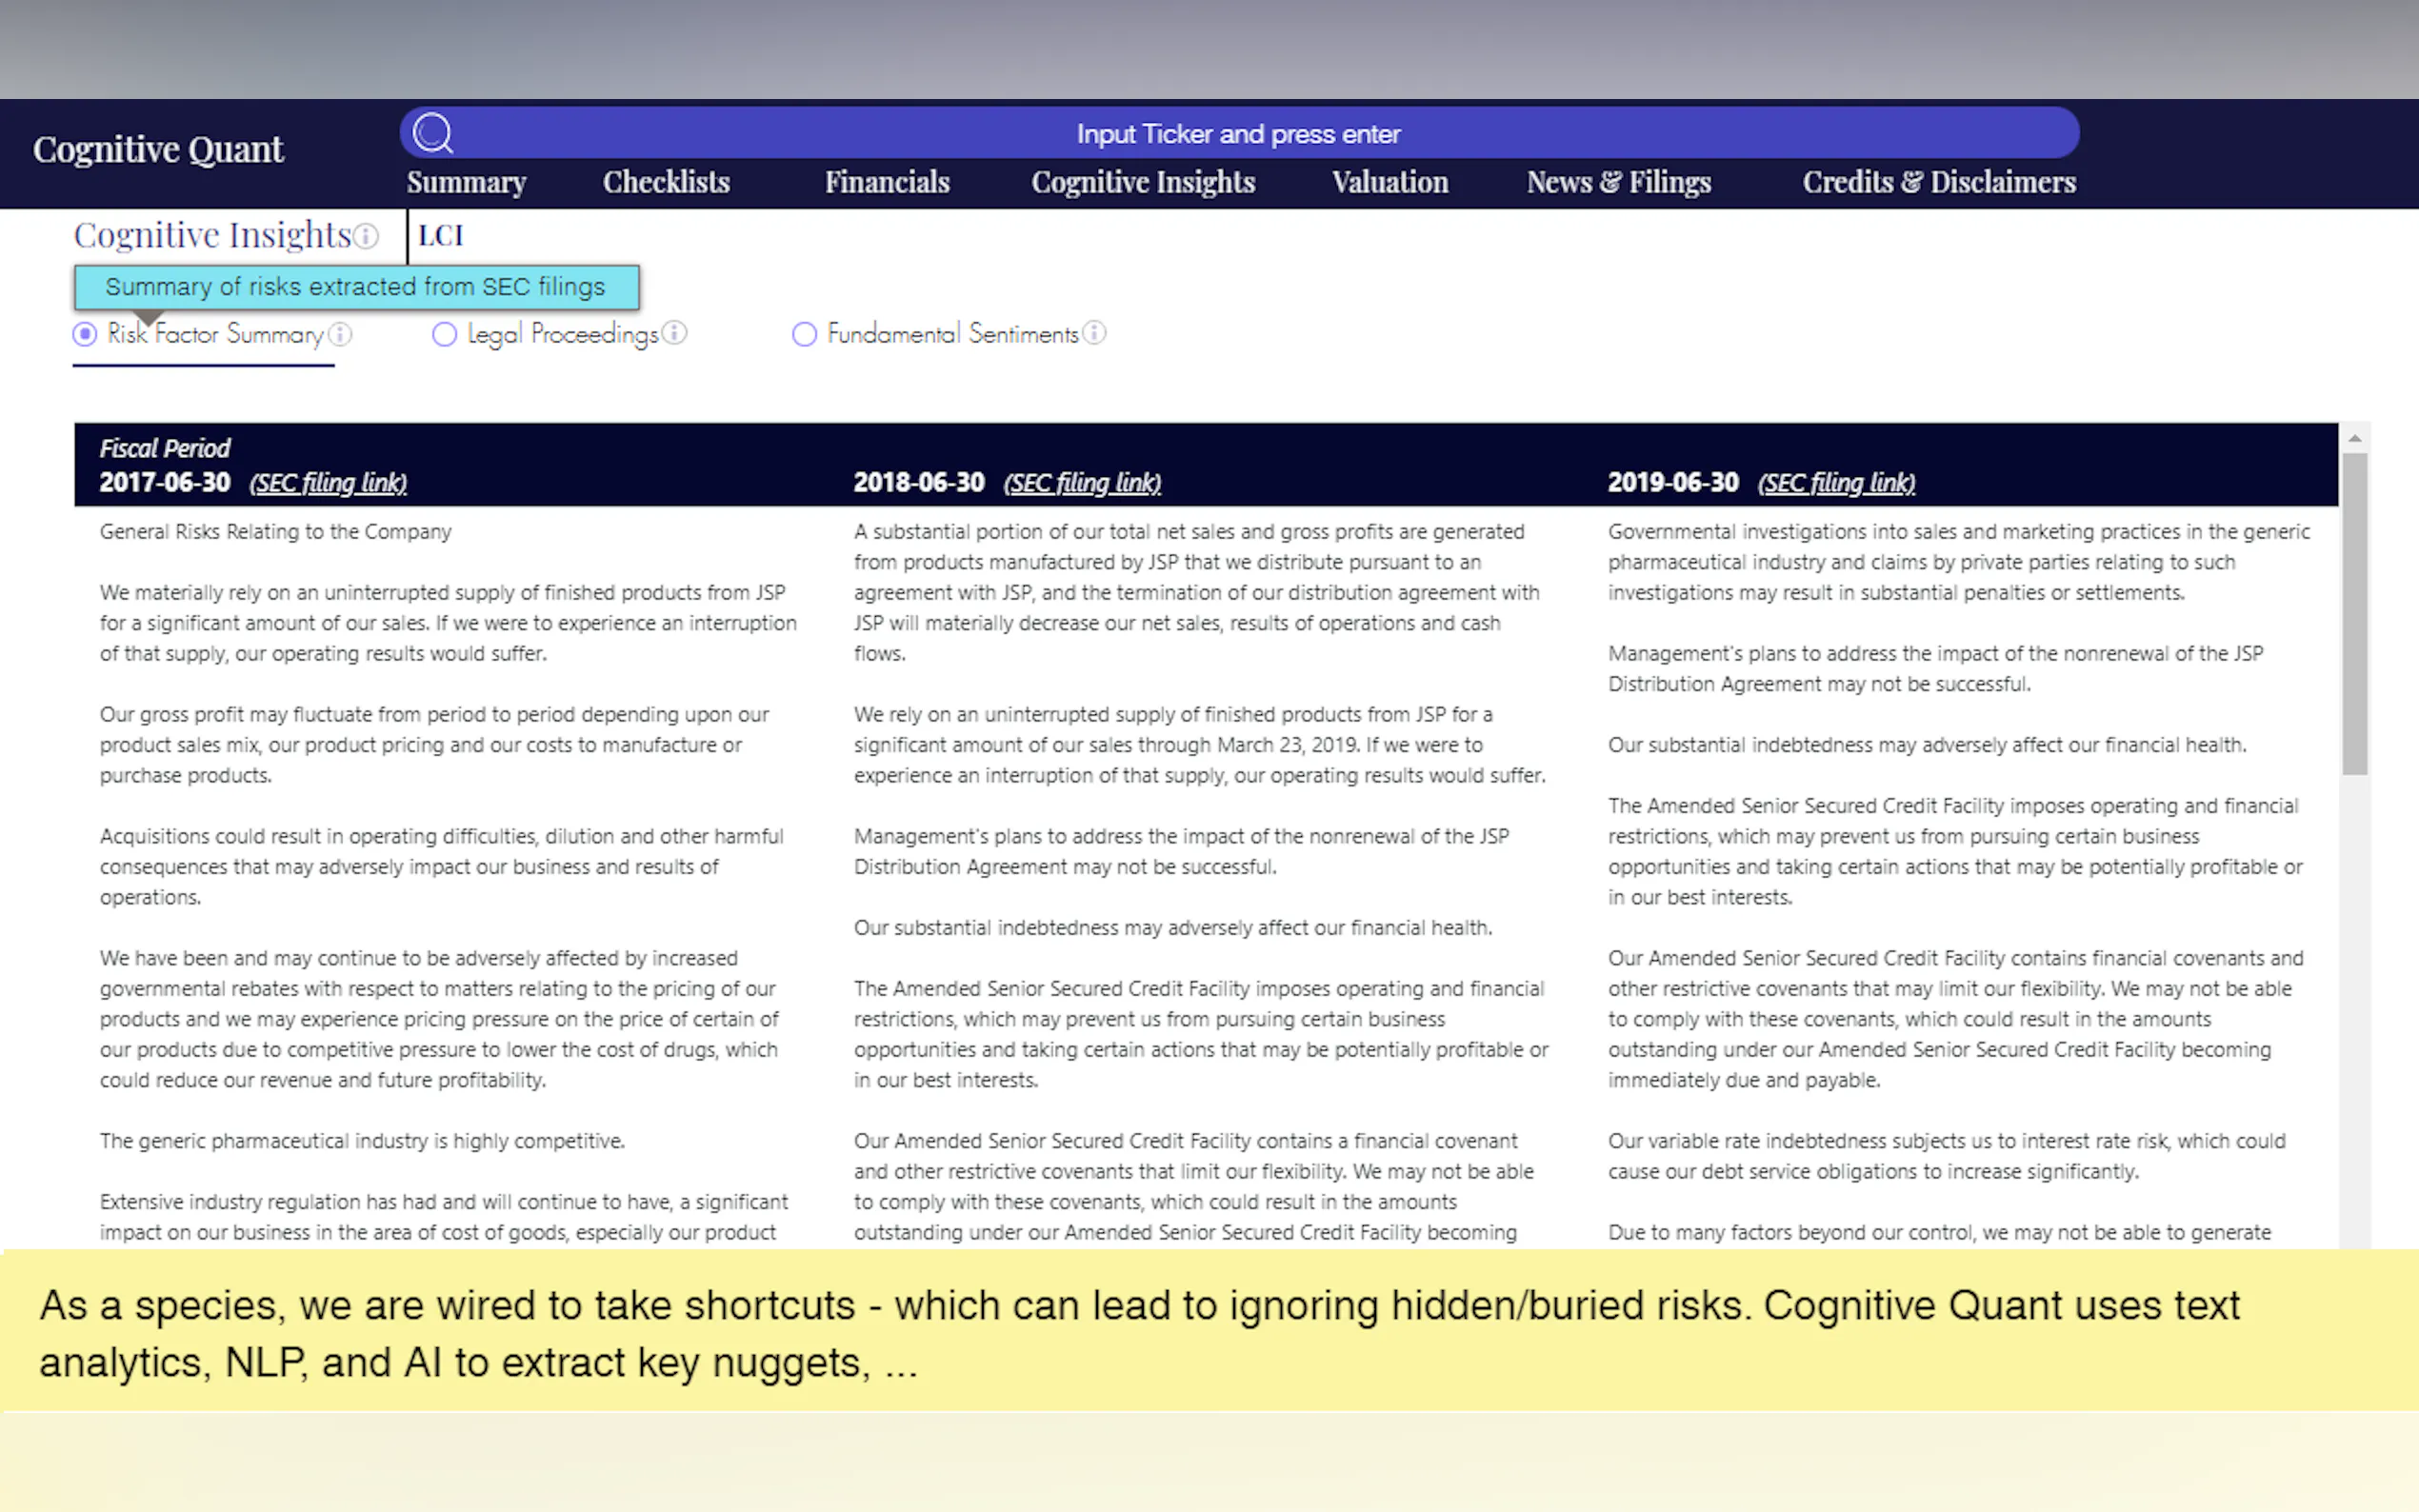Open News & Filings tab
This screenshot has height=1512, width=2419.
click(x=1618, y=182)
